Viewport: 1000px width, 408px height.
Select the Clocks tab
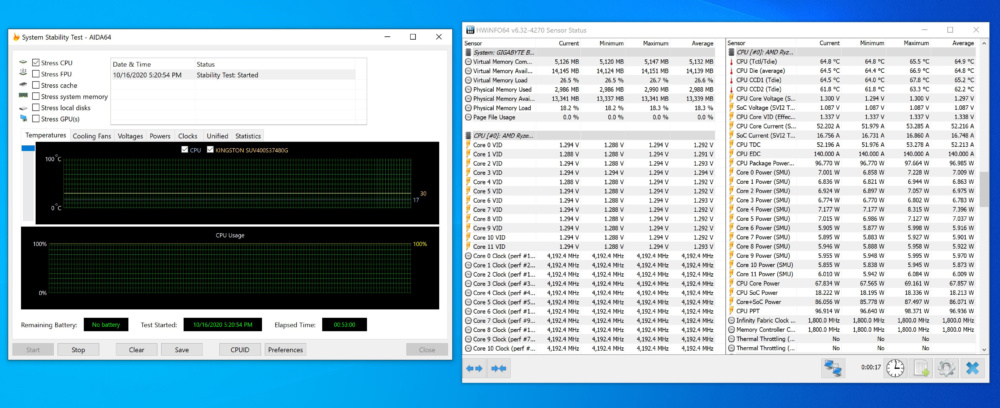188,136
